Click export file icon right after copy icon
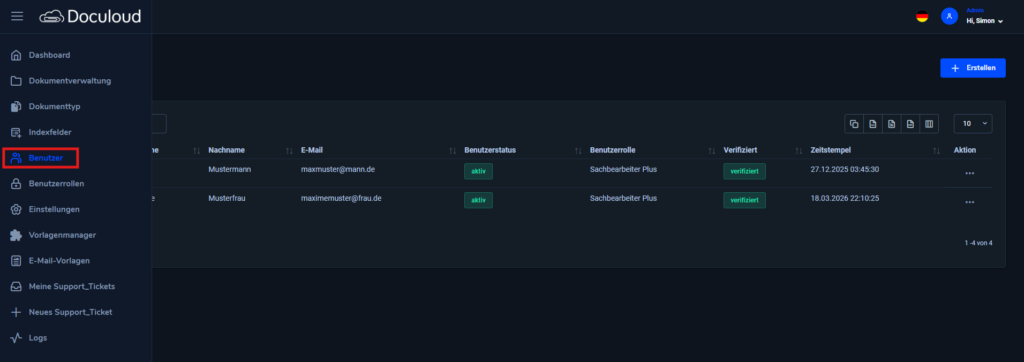Image resolution: width=1024 pixels, height=362 pixels. tap(872, 123)
